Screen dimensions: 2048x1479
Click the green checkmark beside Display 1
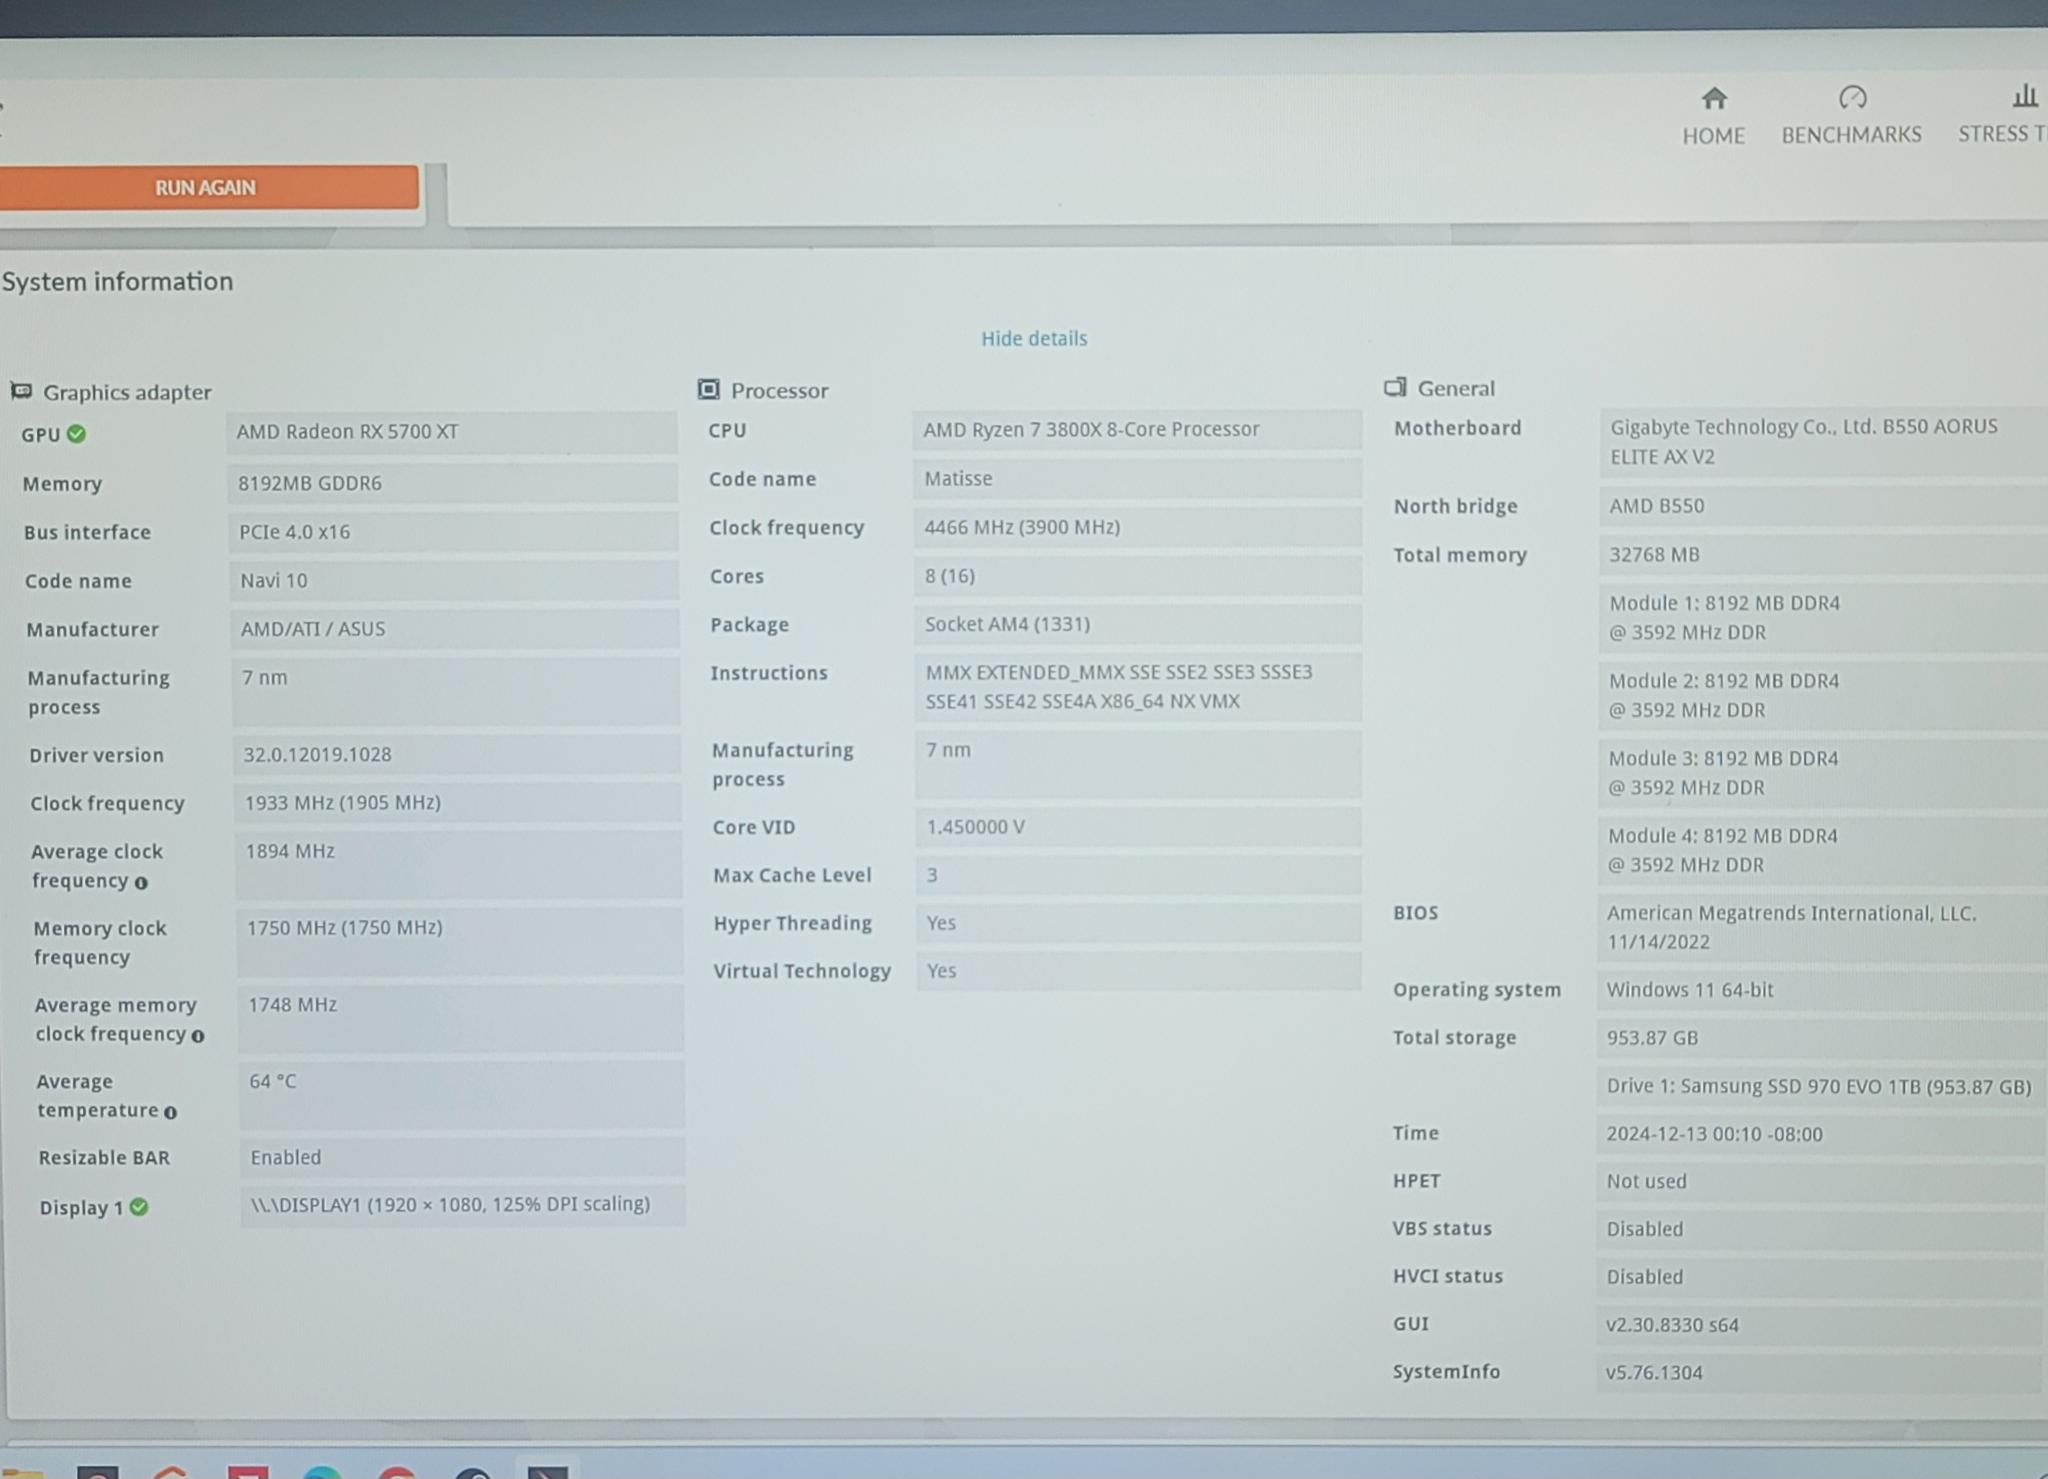tap(139, 1207)
